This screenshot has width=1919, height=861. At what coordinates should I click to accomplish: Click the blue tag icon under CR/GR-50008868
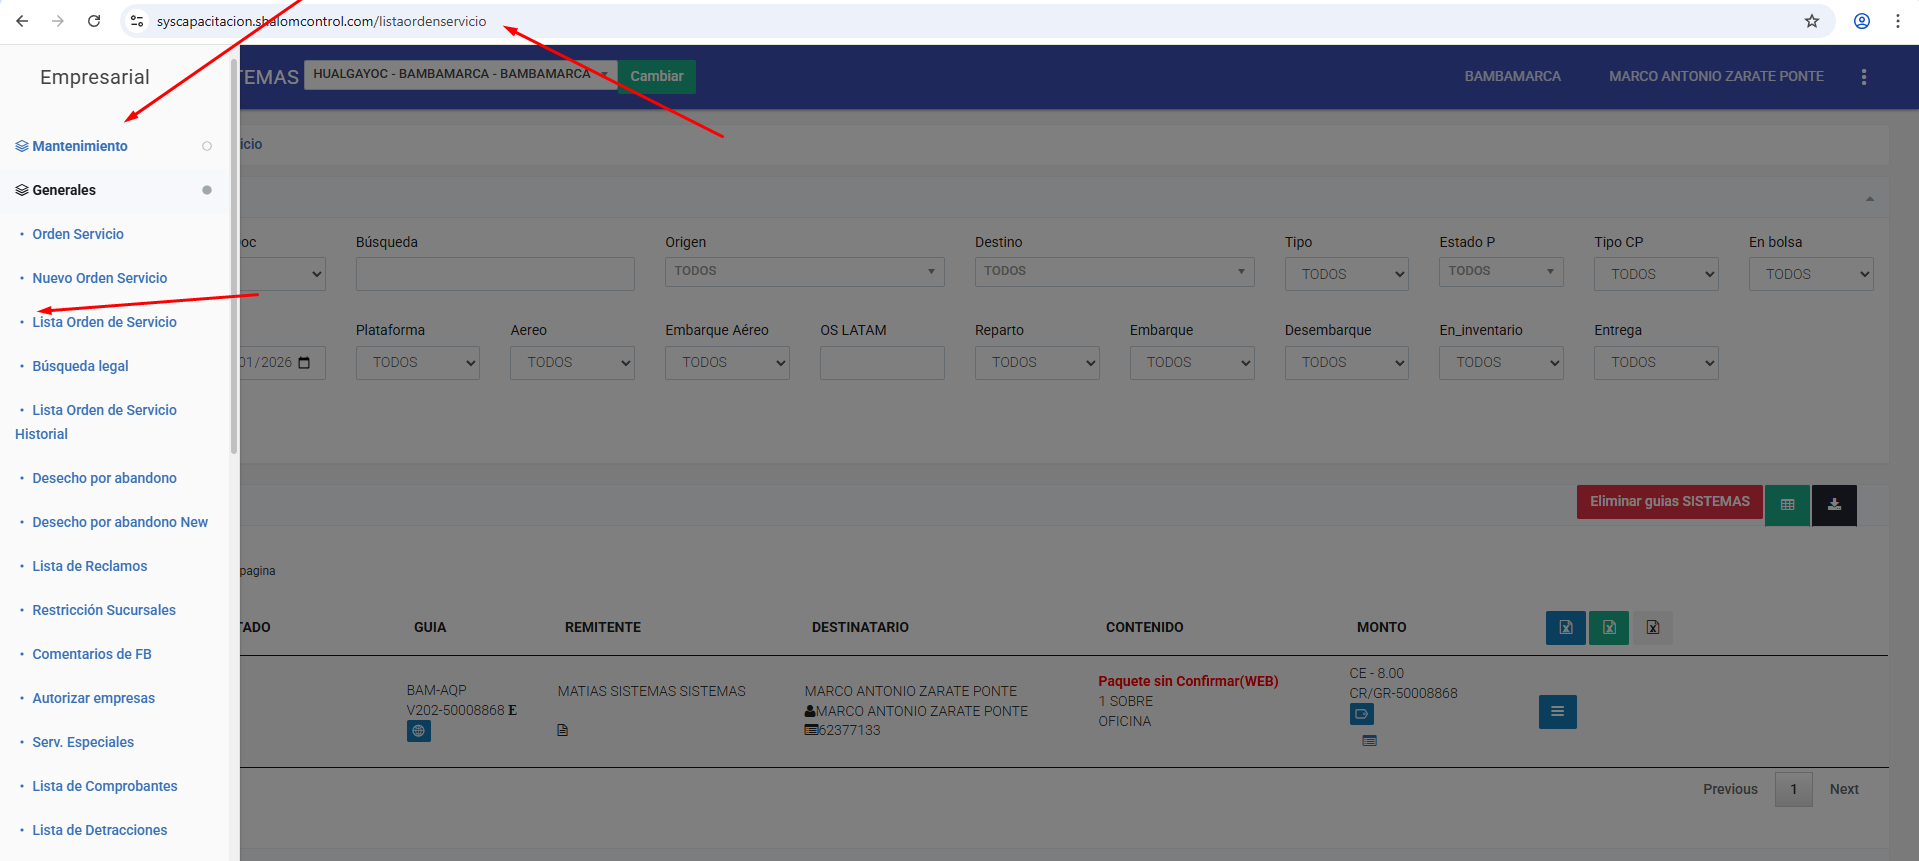1361,714
